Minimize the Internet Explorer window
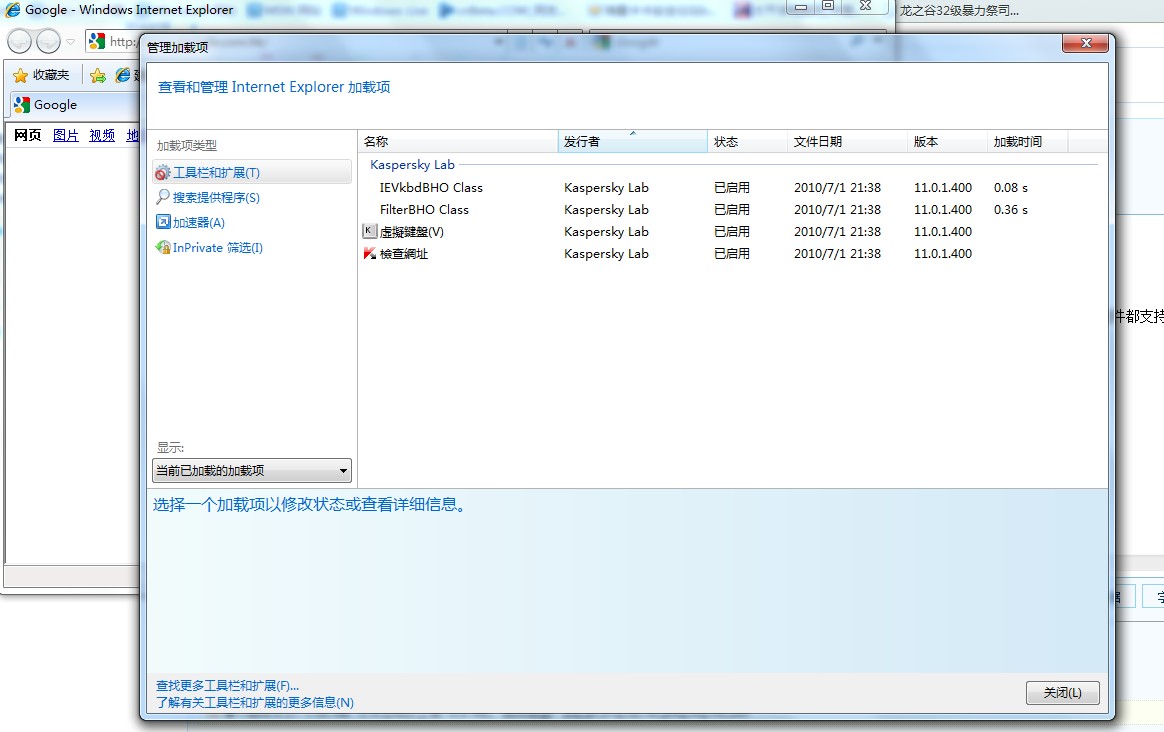Image resolution: width=1164 pixels, height=732 pixels. (x=801, y=7)
